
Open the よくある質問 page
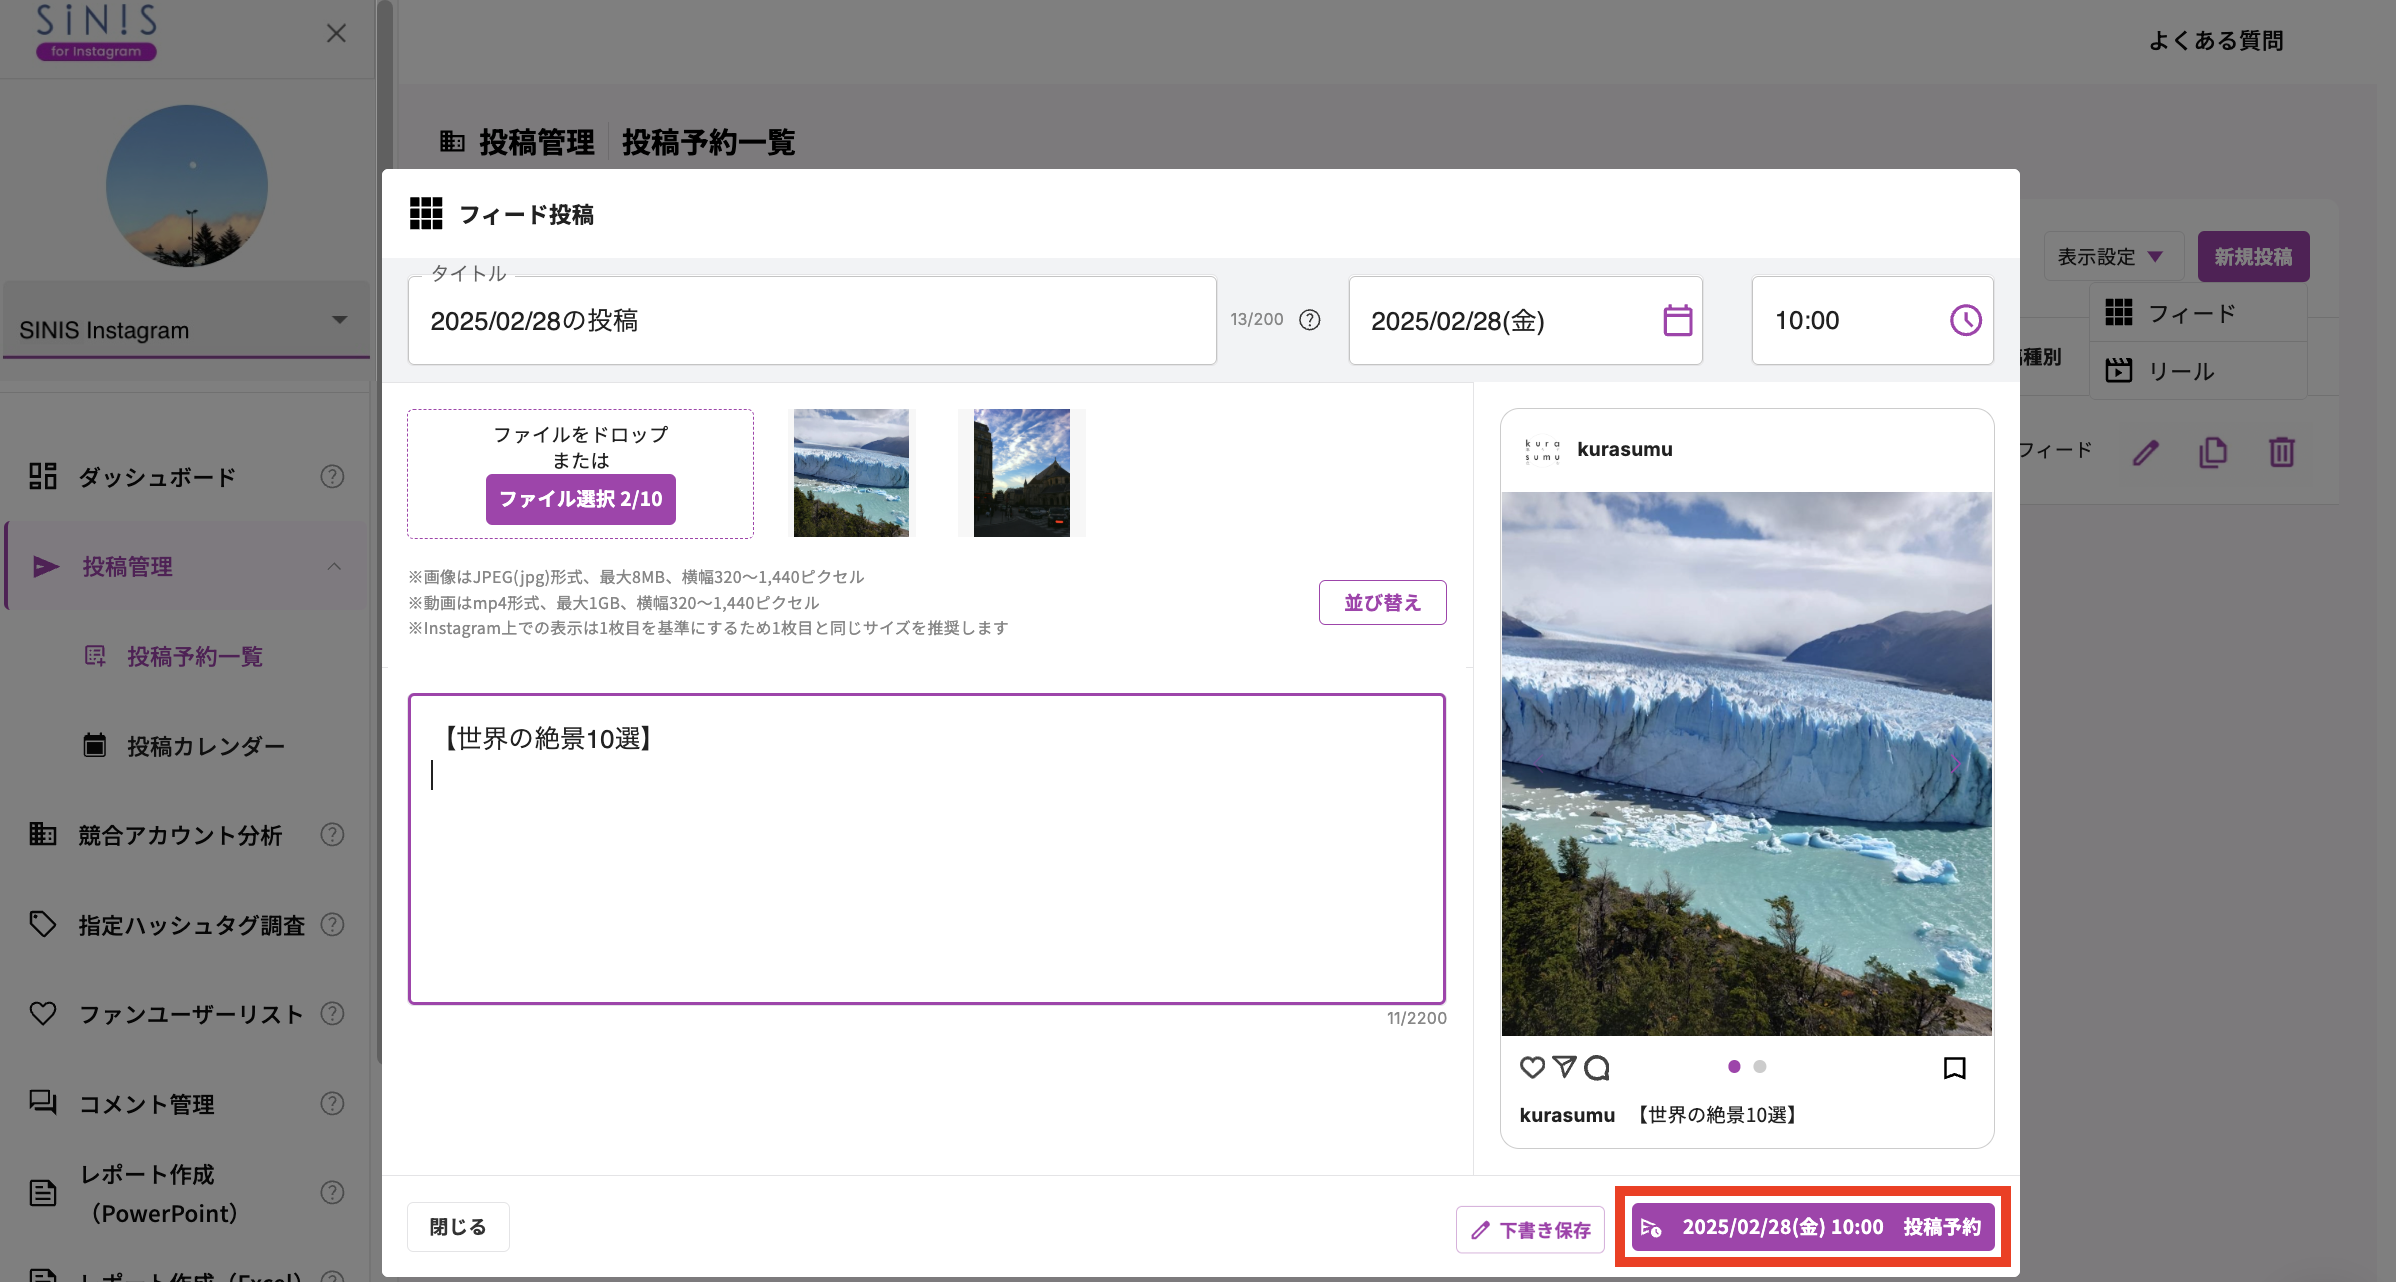click(2216, 40)
